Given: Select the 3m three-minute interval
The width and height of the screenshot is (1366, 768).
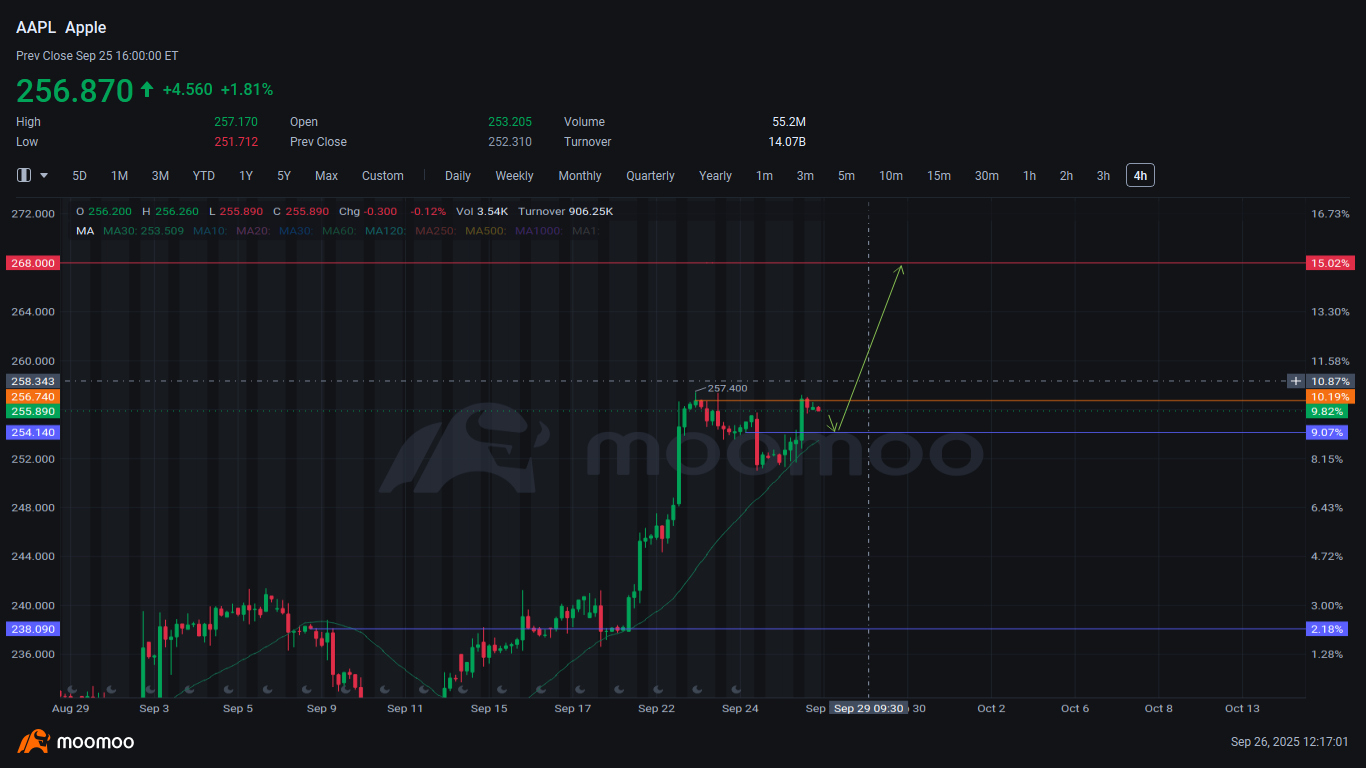Looking at the screenshot, I should click(x=805, y=176).
